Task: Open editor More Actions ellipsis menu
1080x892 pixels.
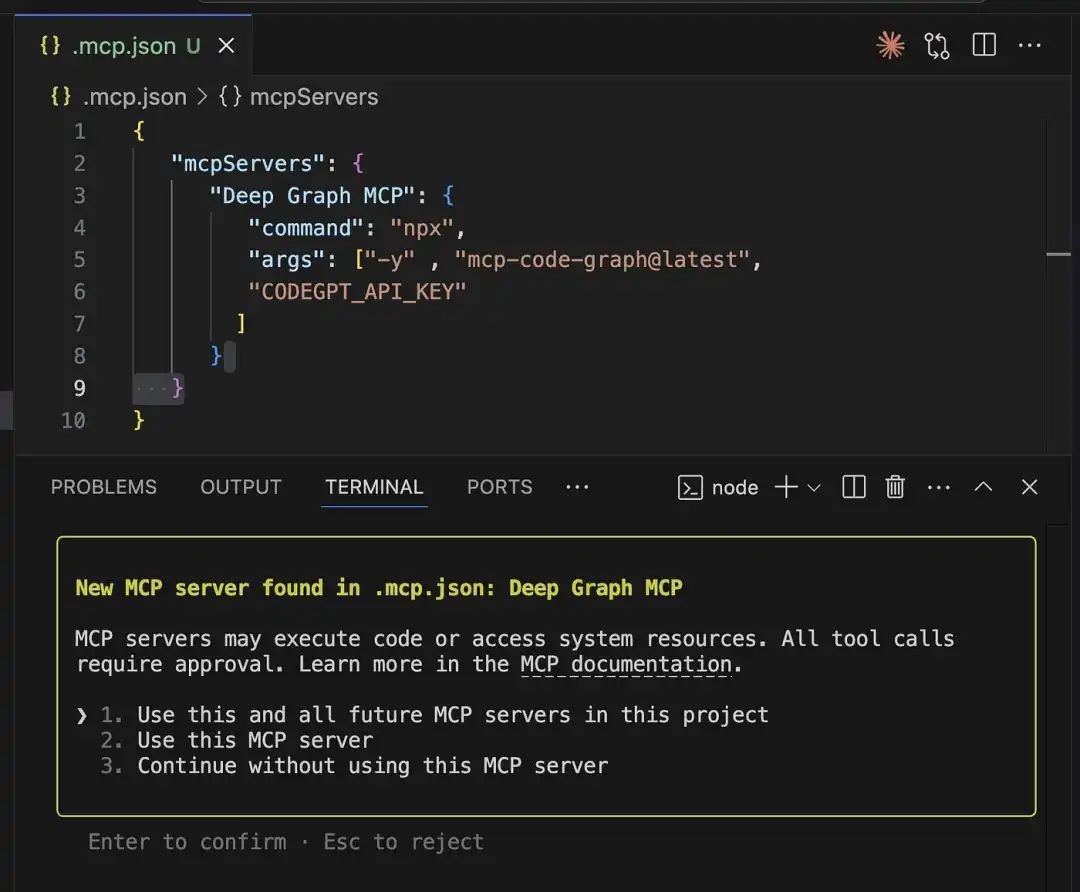Action: pyautogui.click(x=1030, y=45)
